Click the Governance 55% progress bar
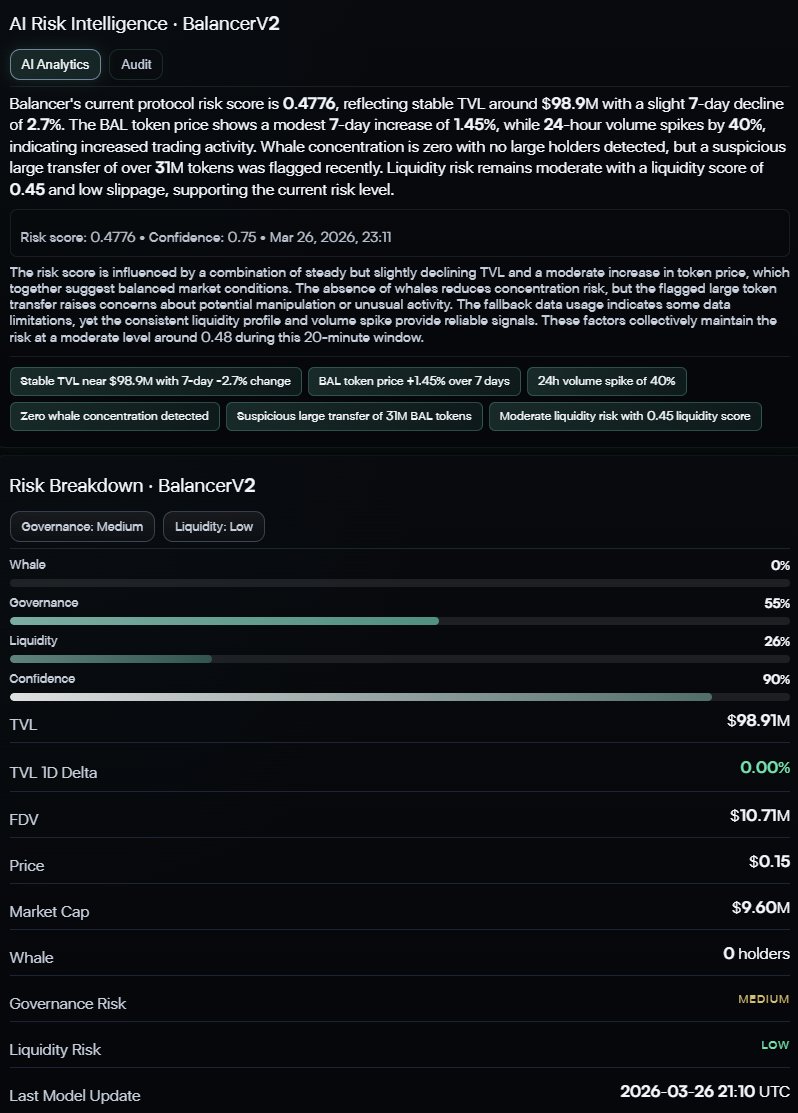The height and width of the screenshot is (1113, 798). tap(400, 621)
